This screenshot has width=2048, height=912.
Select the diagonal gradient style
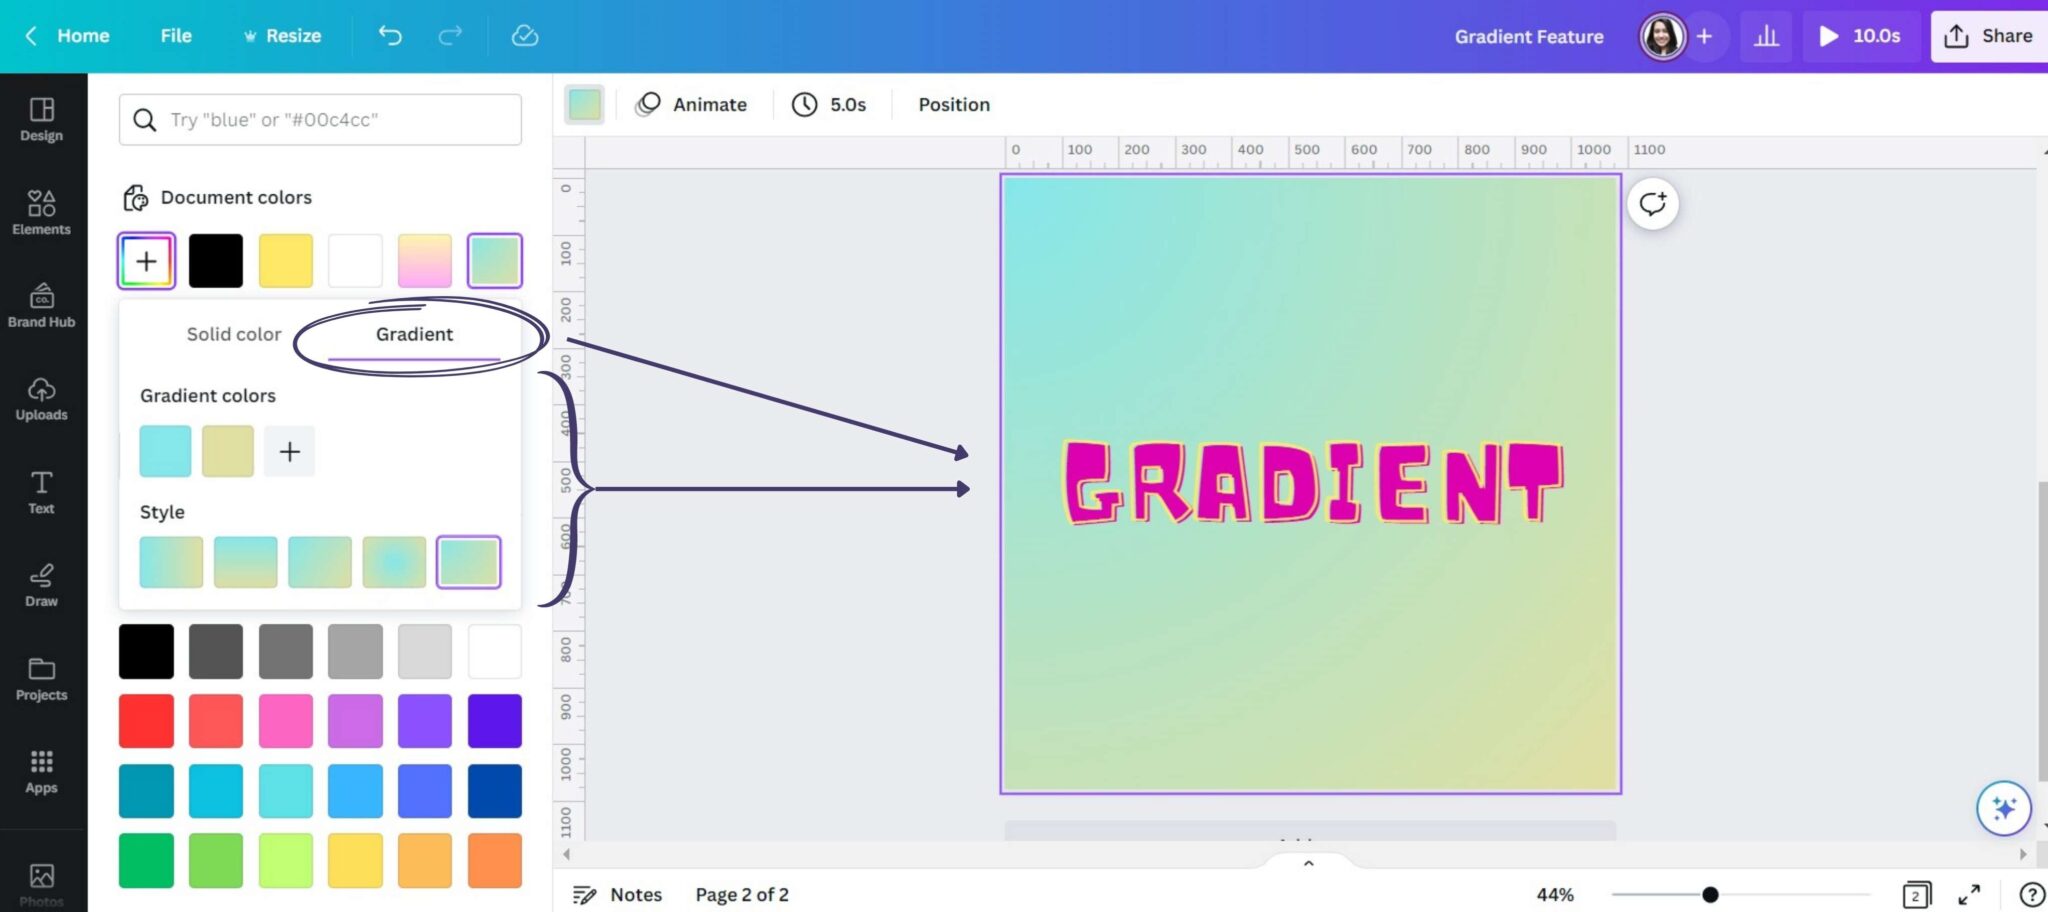pos(319,561)
